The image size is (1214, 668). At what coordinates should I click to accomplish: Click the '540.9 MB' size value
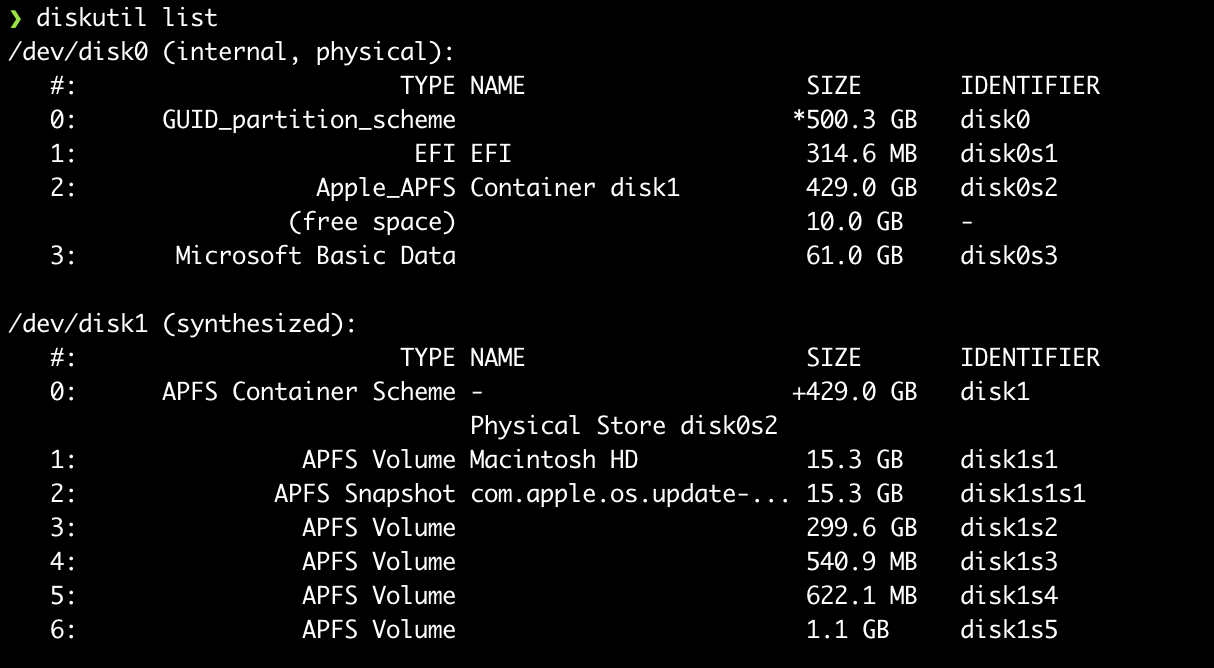pos(861,562)
